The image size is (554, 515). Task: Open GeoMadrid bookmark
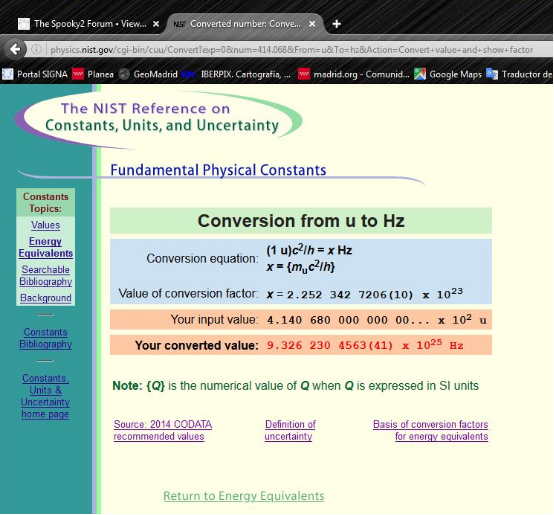tap(148, 74)
